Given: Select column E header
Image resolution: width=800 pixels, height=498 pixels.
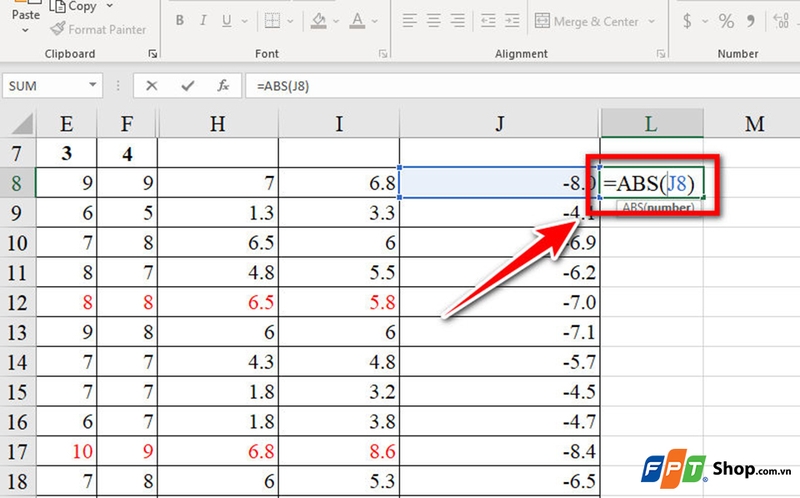Looking at the screenshot, I should click(66, 123).
